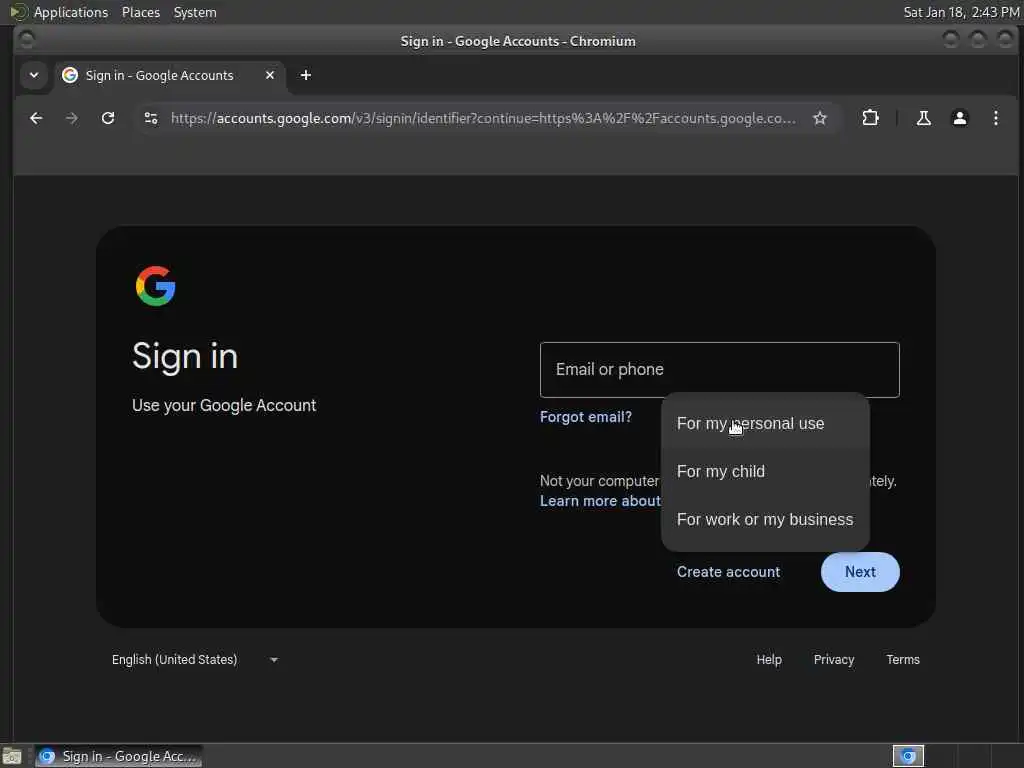The image size is (1024, 768).
Task: Open the Help link
Action: 769,660
